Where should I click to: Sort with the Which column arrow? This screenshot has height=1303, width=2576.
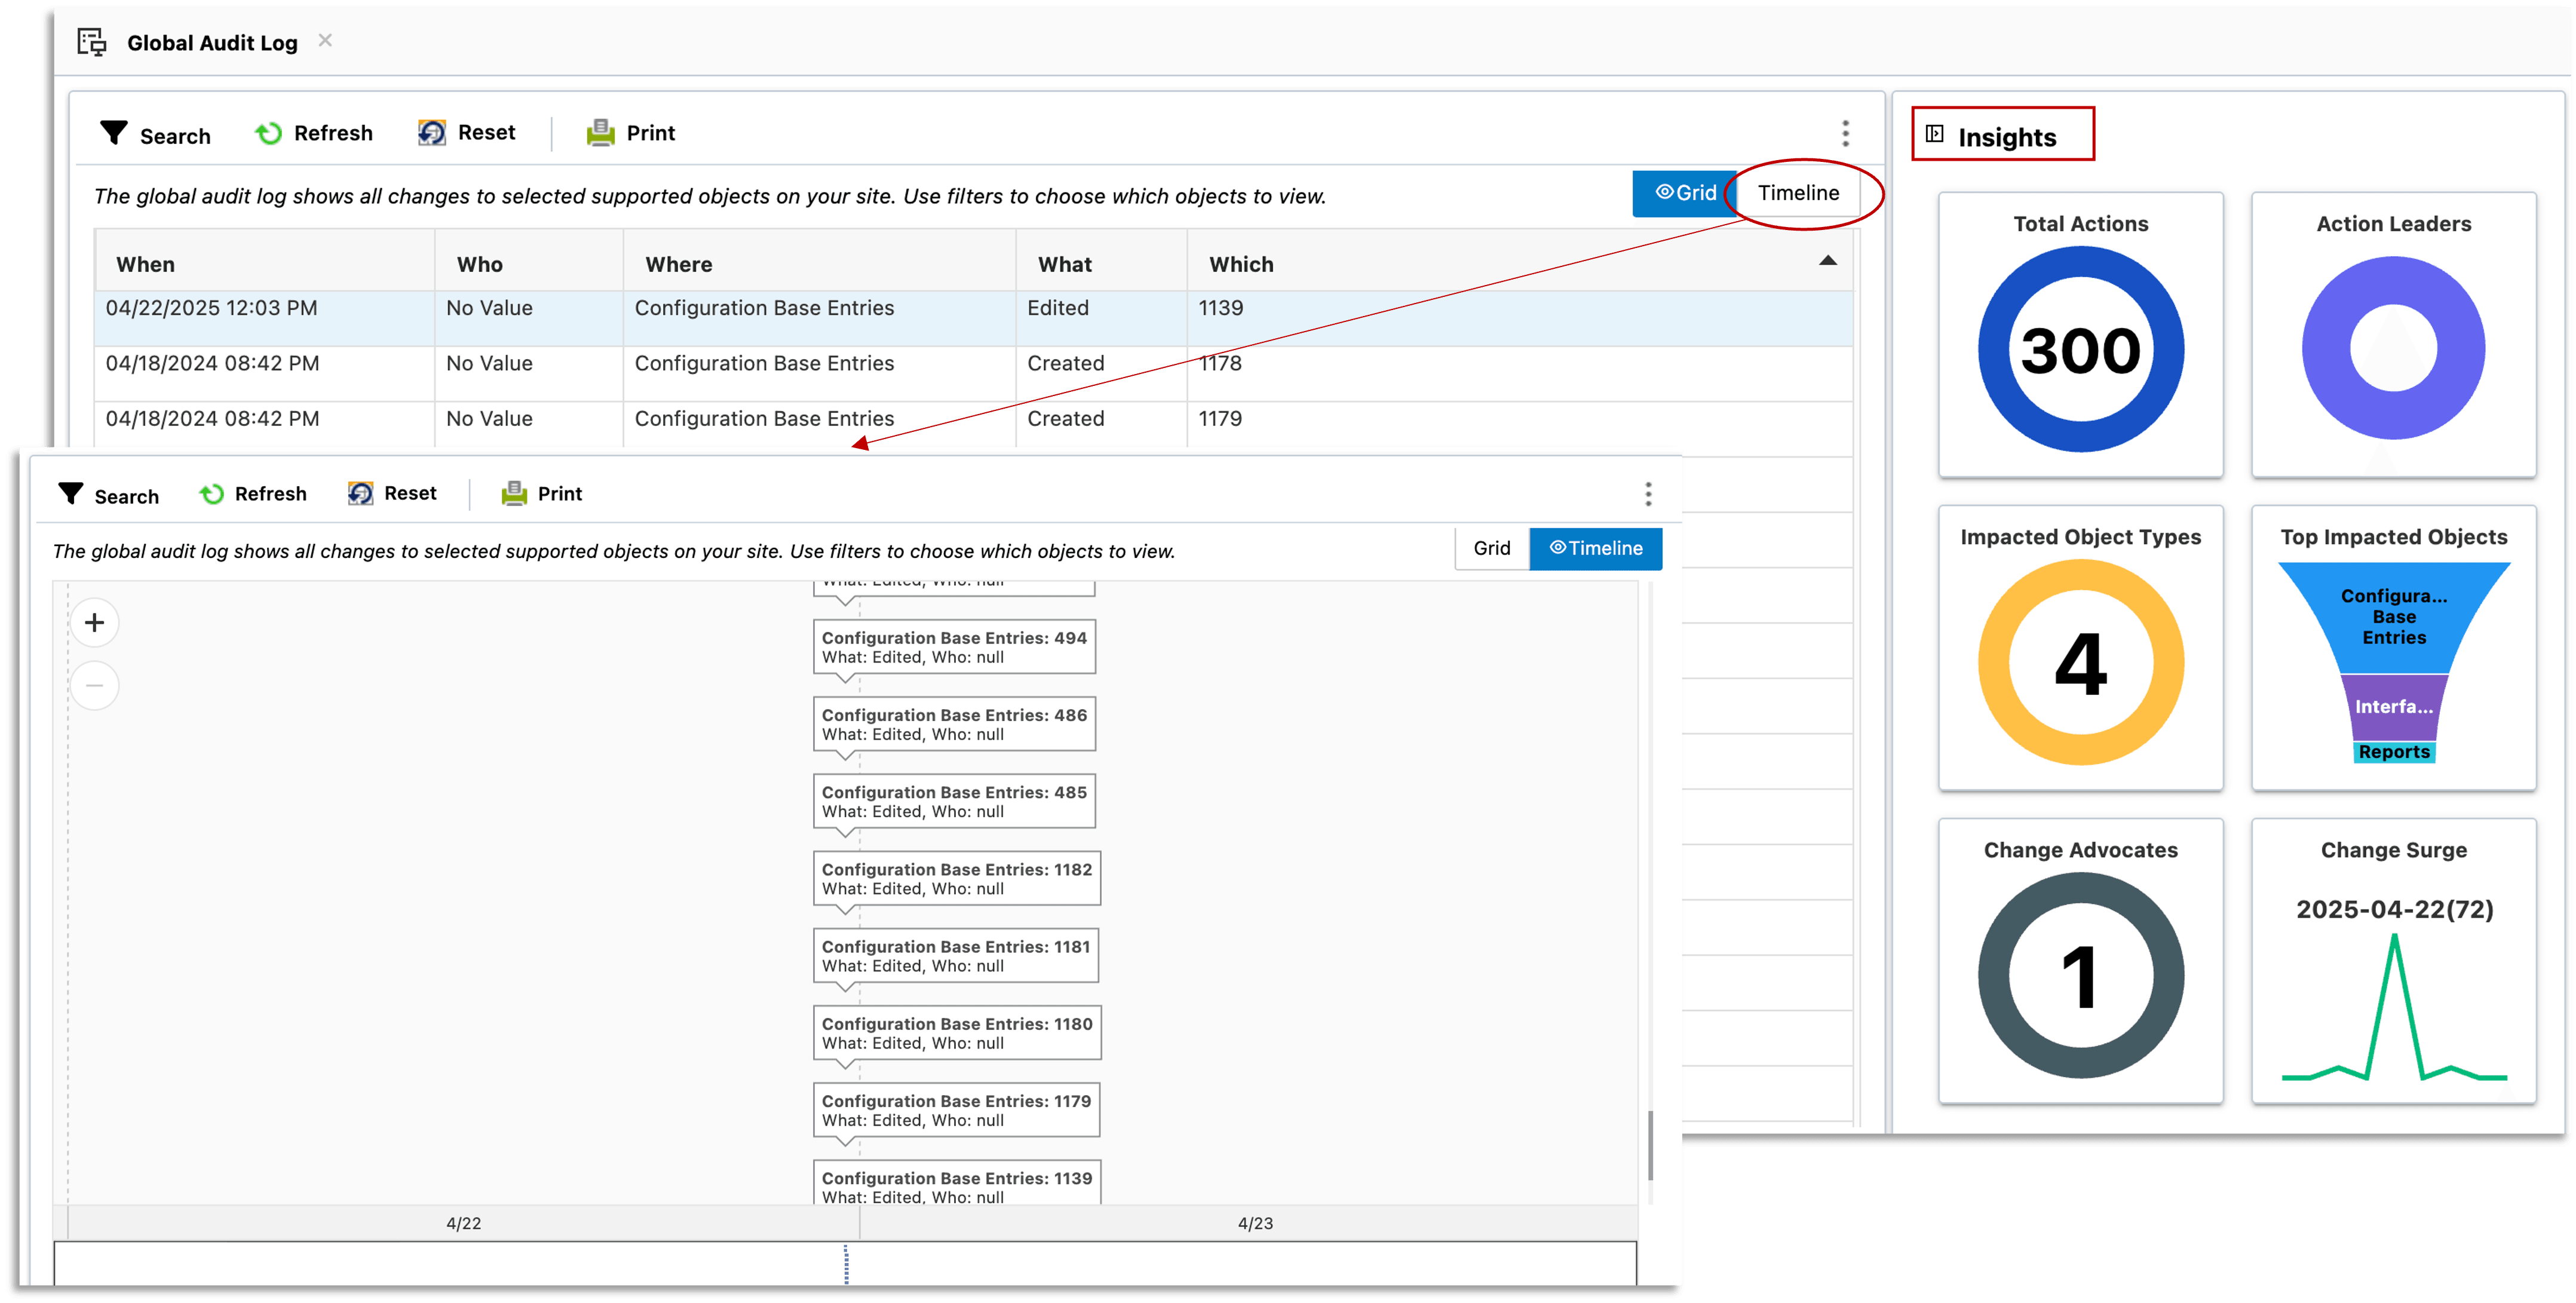tap(1827, 261)
